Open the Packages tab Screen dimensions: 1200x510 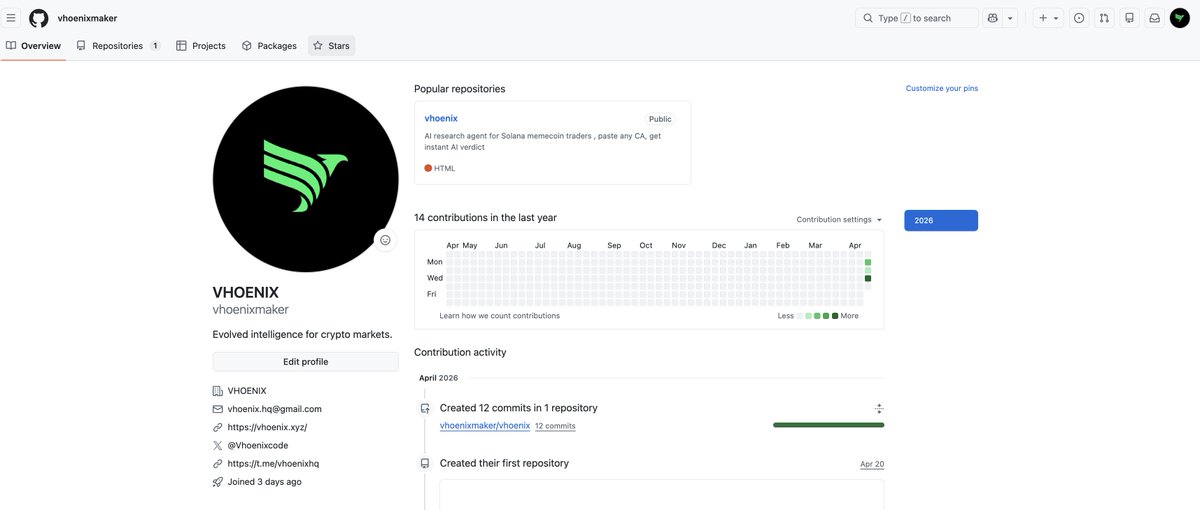pyautogui.click(x=269, y=45)
